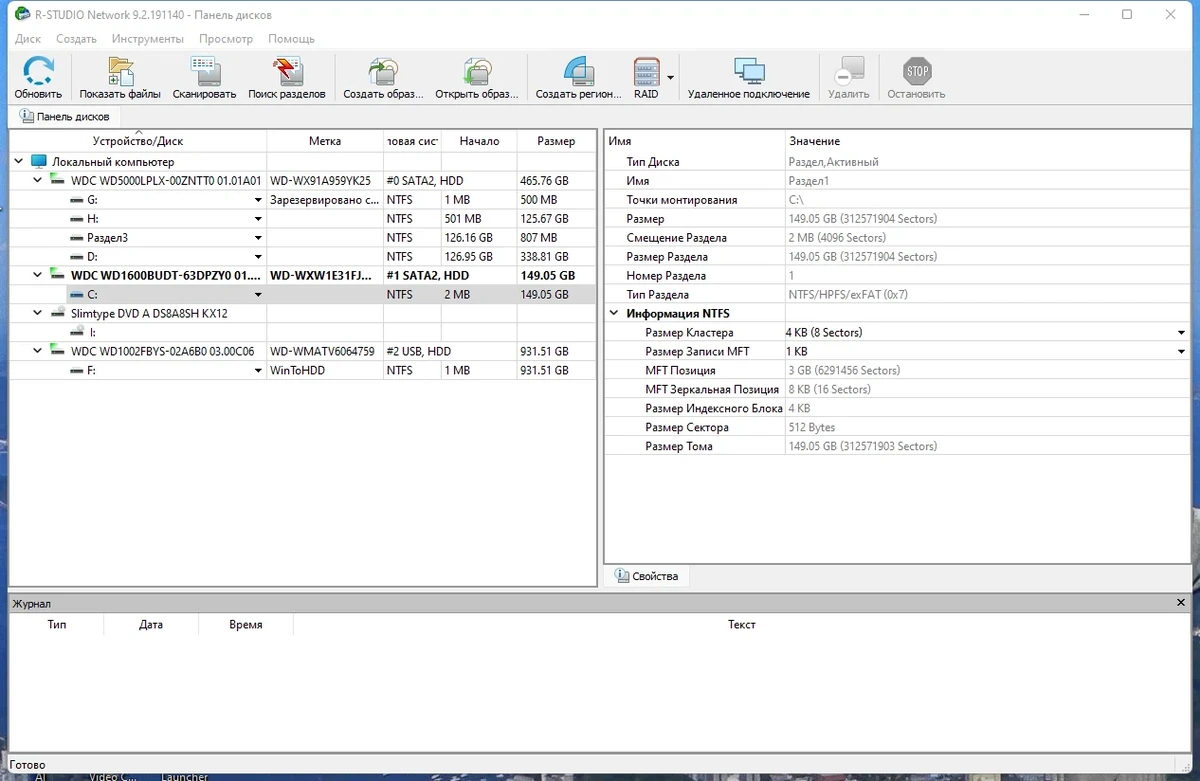This screenshot has height=781, width=1200.
Task: Click Slimtype DVD drive icon
Action: pos(58,313)
